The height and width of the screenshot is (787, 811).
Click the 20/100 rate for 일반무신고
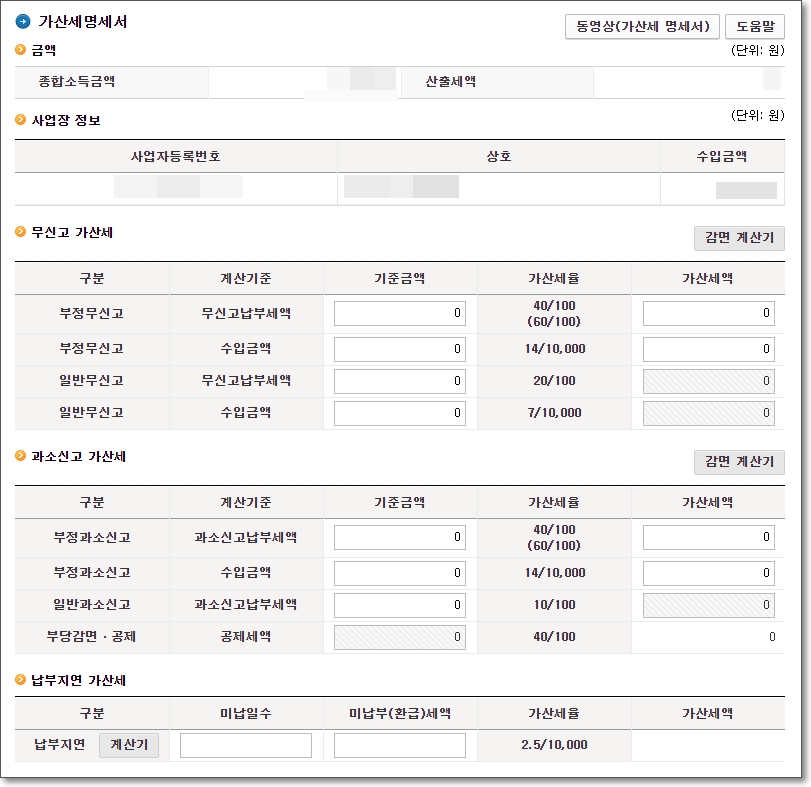coord(554,381)
